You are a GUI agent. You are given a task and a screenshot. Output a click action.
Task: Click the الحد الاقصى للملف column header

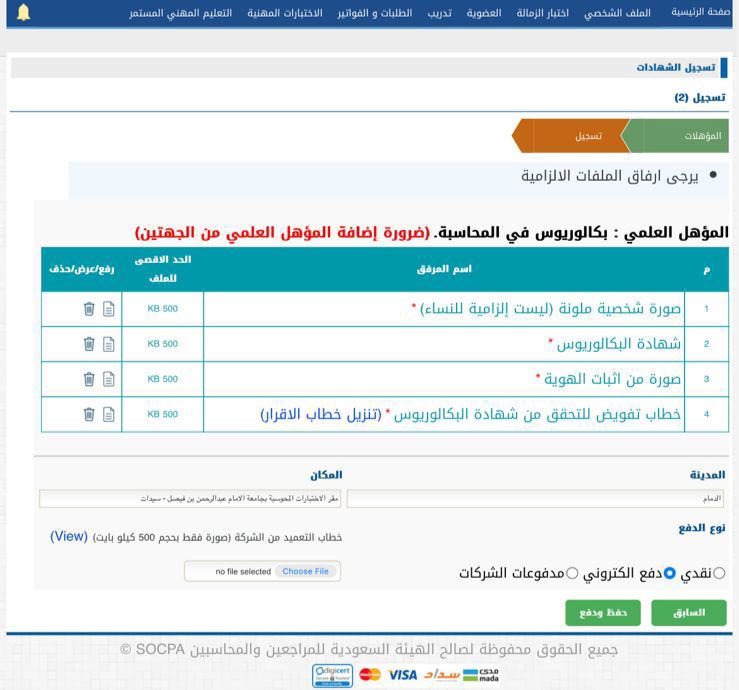[x=163, y=269]
